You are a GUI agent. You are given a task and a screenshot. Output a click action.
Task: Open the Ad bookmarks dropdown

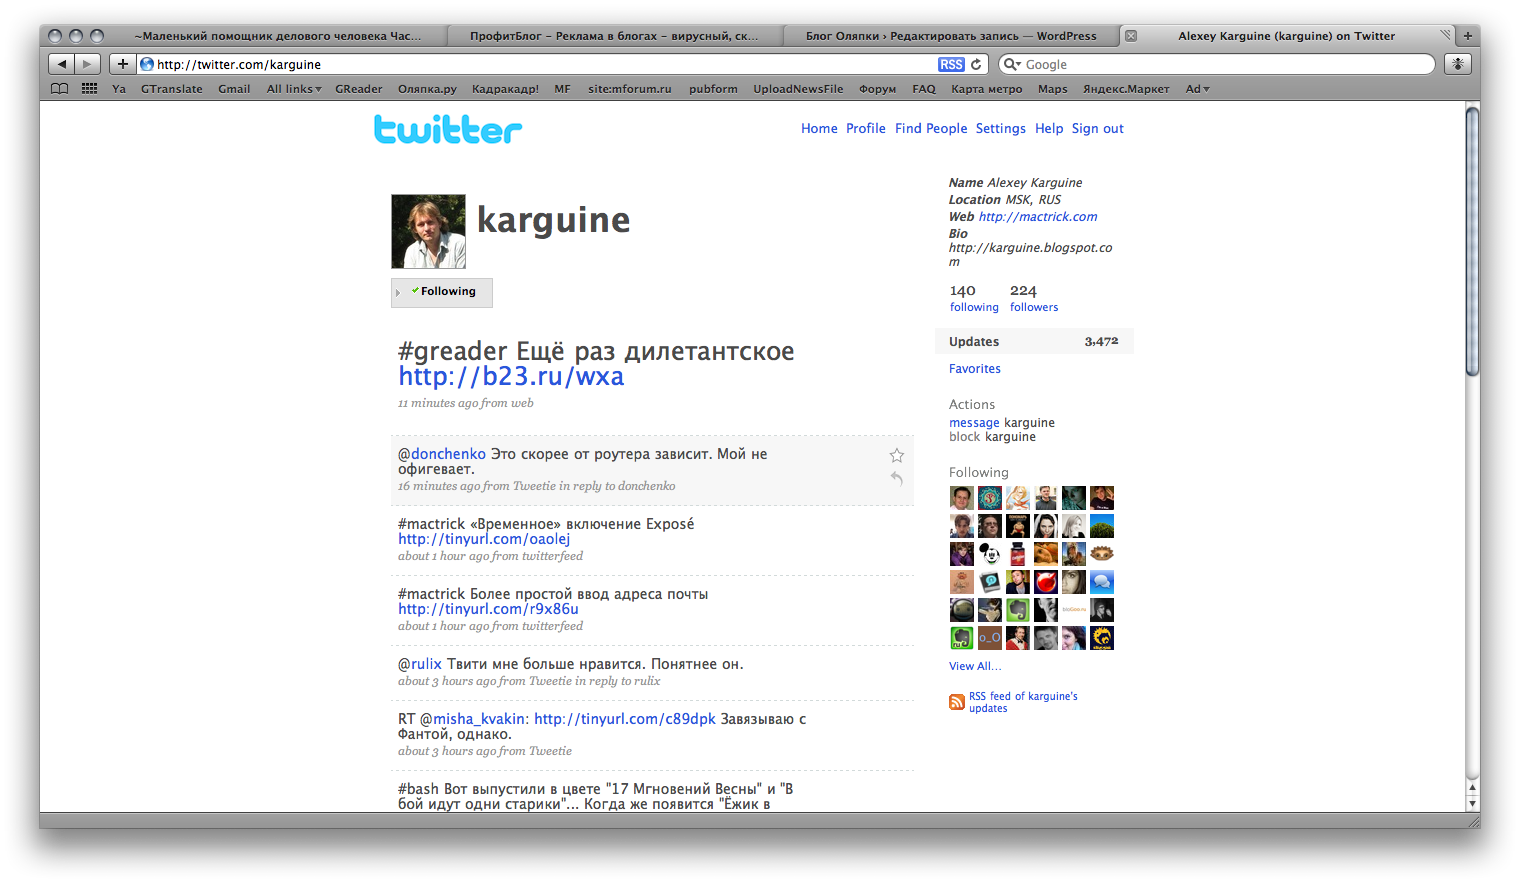click(1198, 89)
